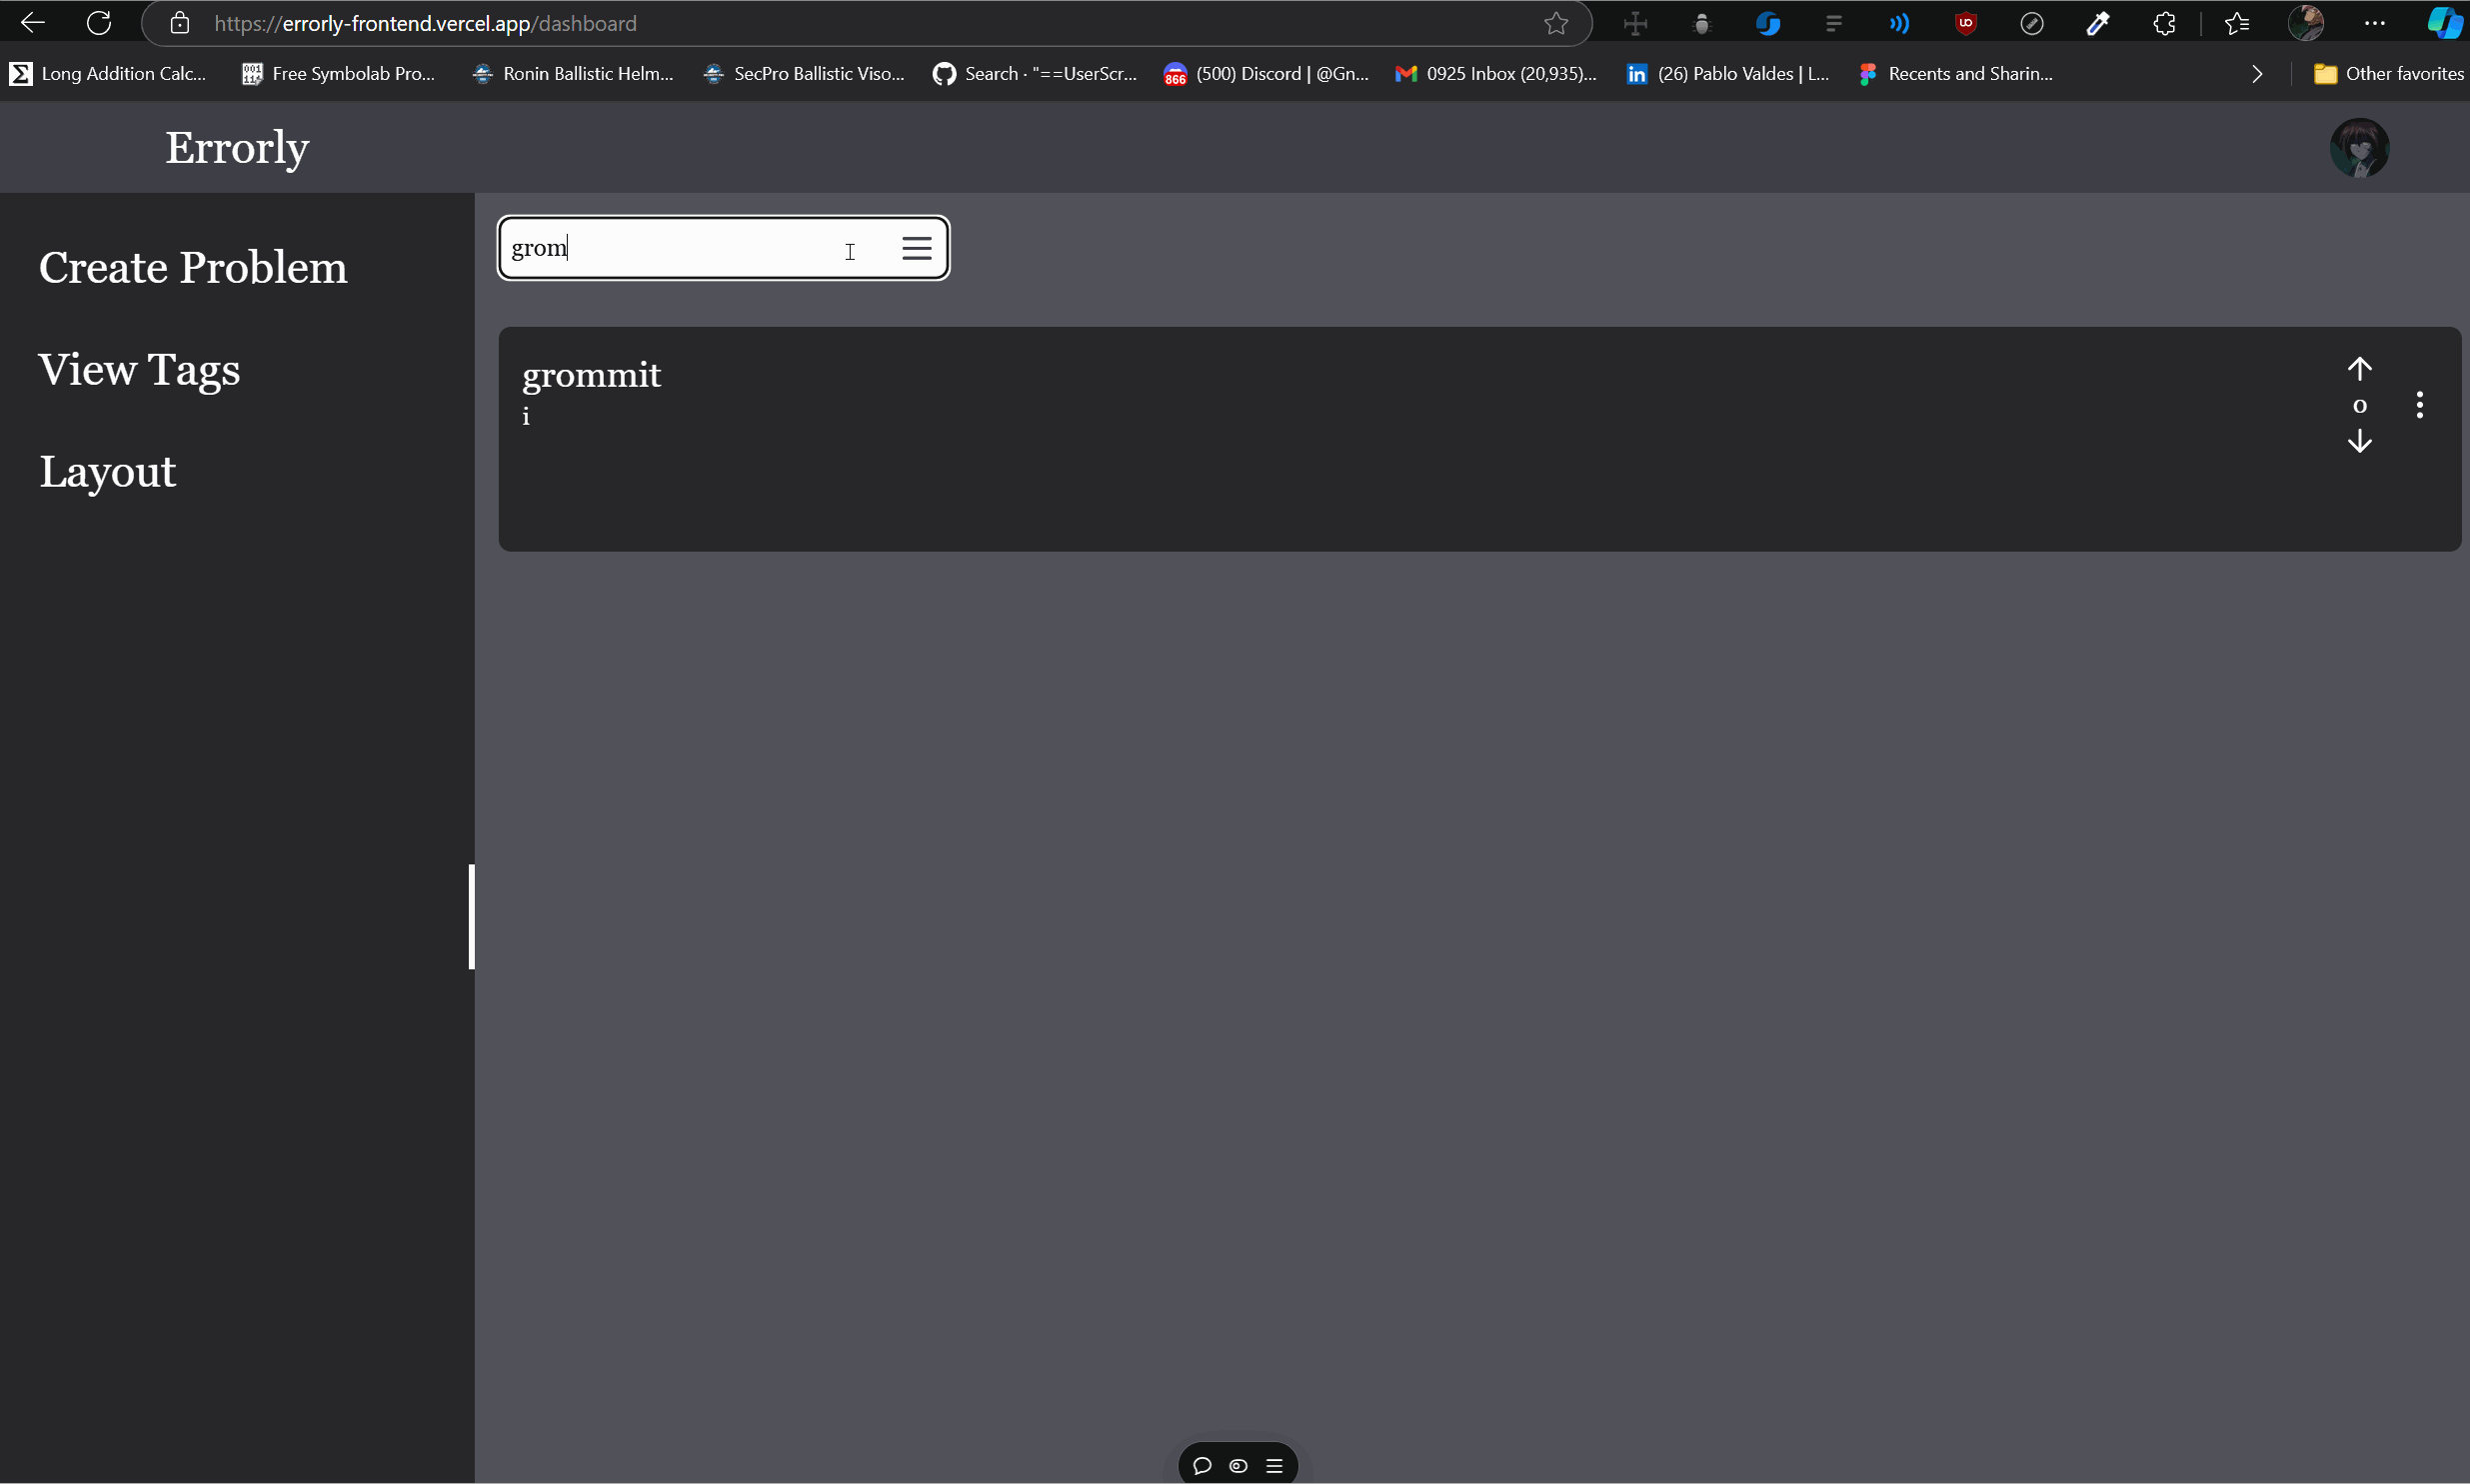Click the uBlock Origin extension icon
The width and height of the screenshot is (2470, 1484).
pyautogui.click(x=1964, y=22)
